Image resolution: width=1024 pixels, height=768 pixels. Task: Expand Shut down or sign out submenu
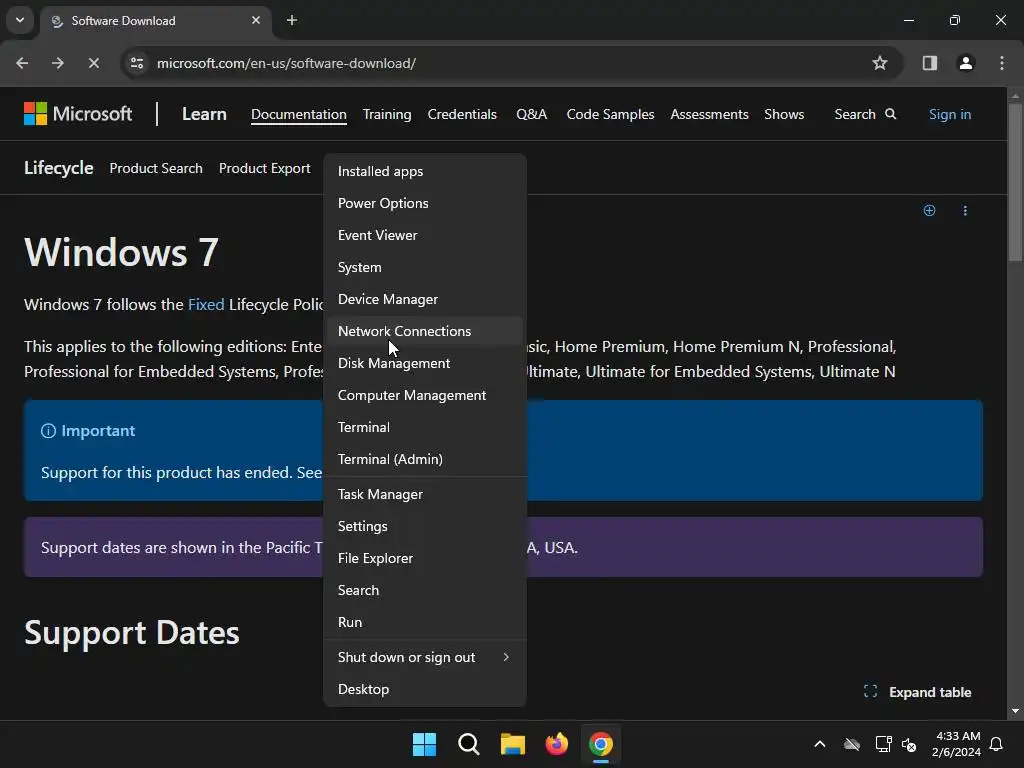coord(424,658)
